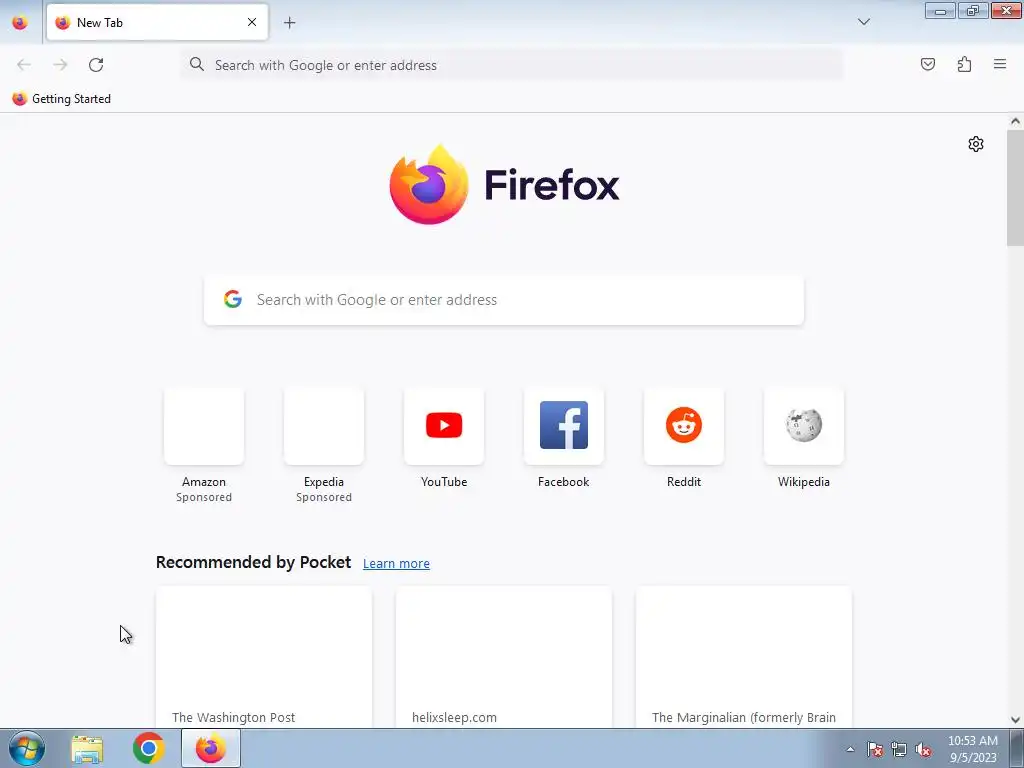Close the New Tab tab

click(x=252, y=22)
